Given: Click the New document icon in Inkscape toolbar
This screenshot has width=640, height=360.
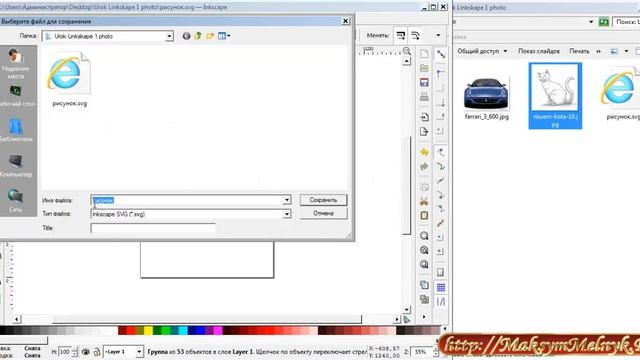Looking at the screenshot, I should pos(424,54).
